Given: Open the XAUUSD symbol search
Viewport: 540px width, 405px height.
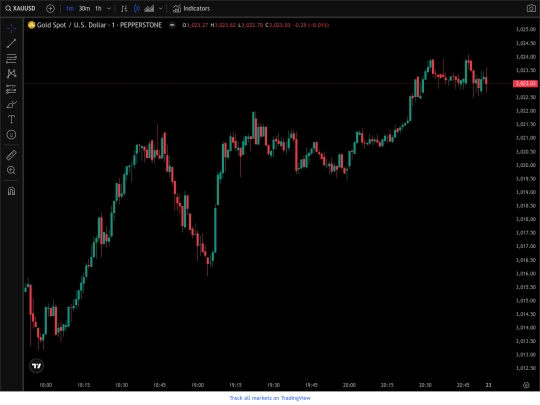Looking at the screenshot, I should pos(20,8).
